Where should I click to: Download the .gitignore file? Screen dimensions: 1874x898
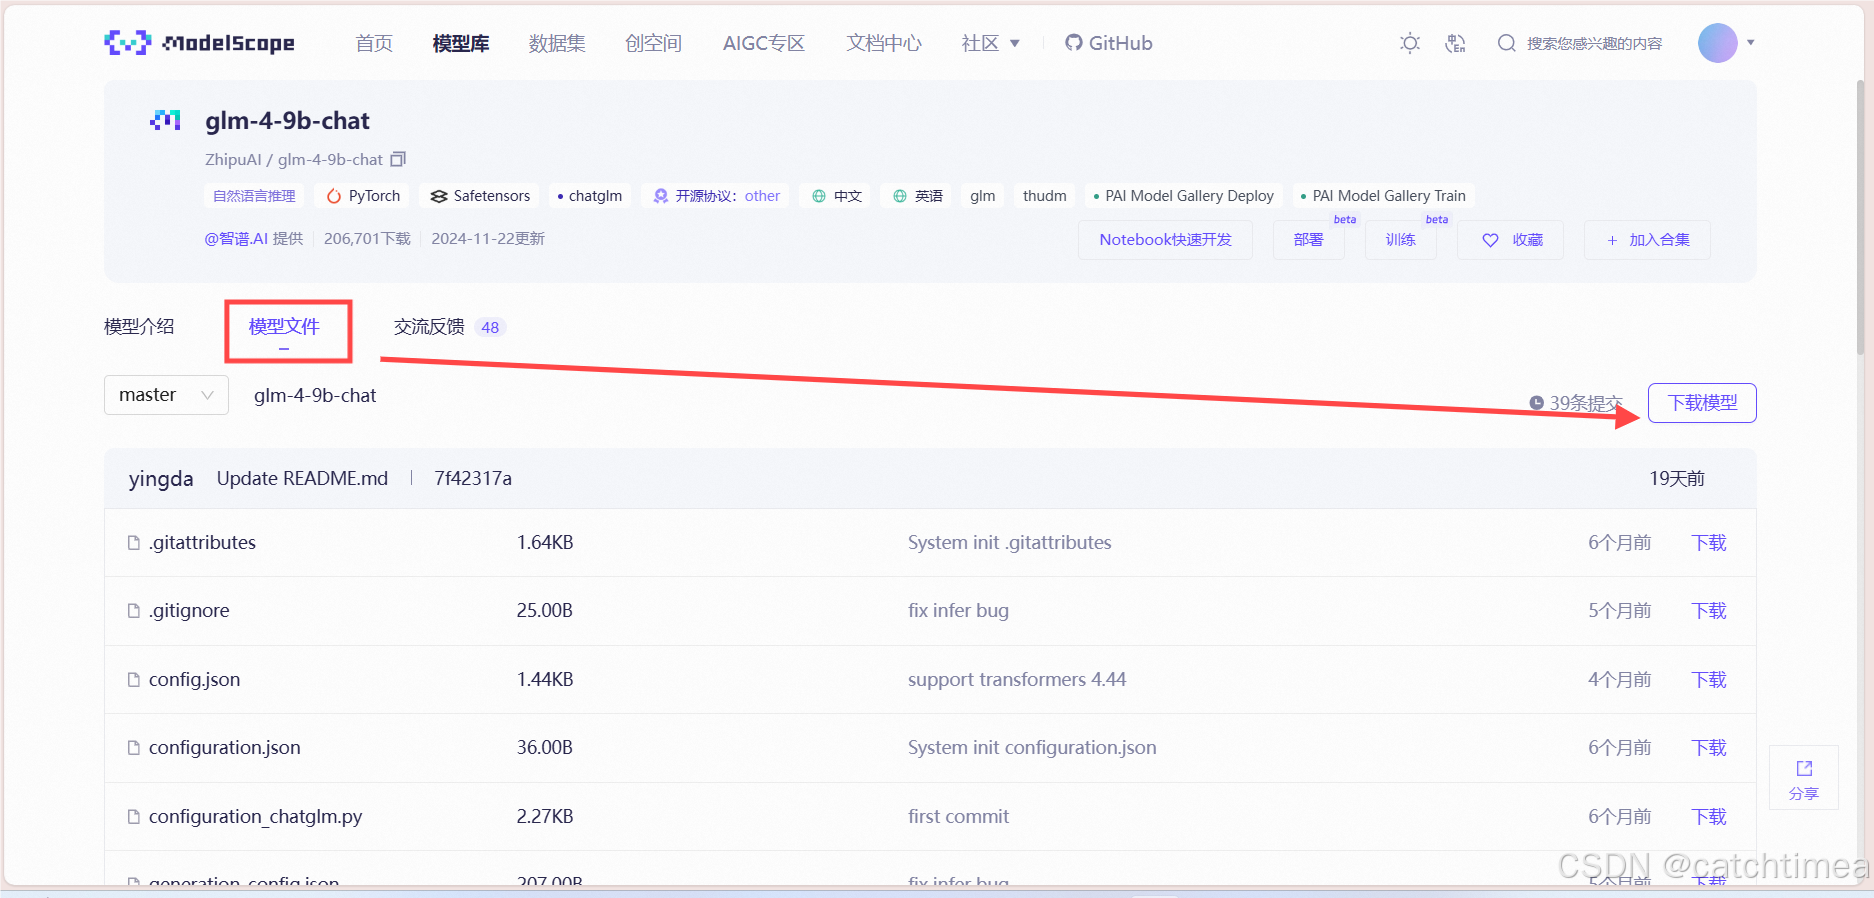(1709, 610)
